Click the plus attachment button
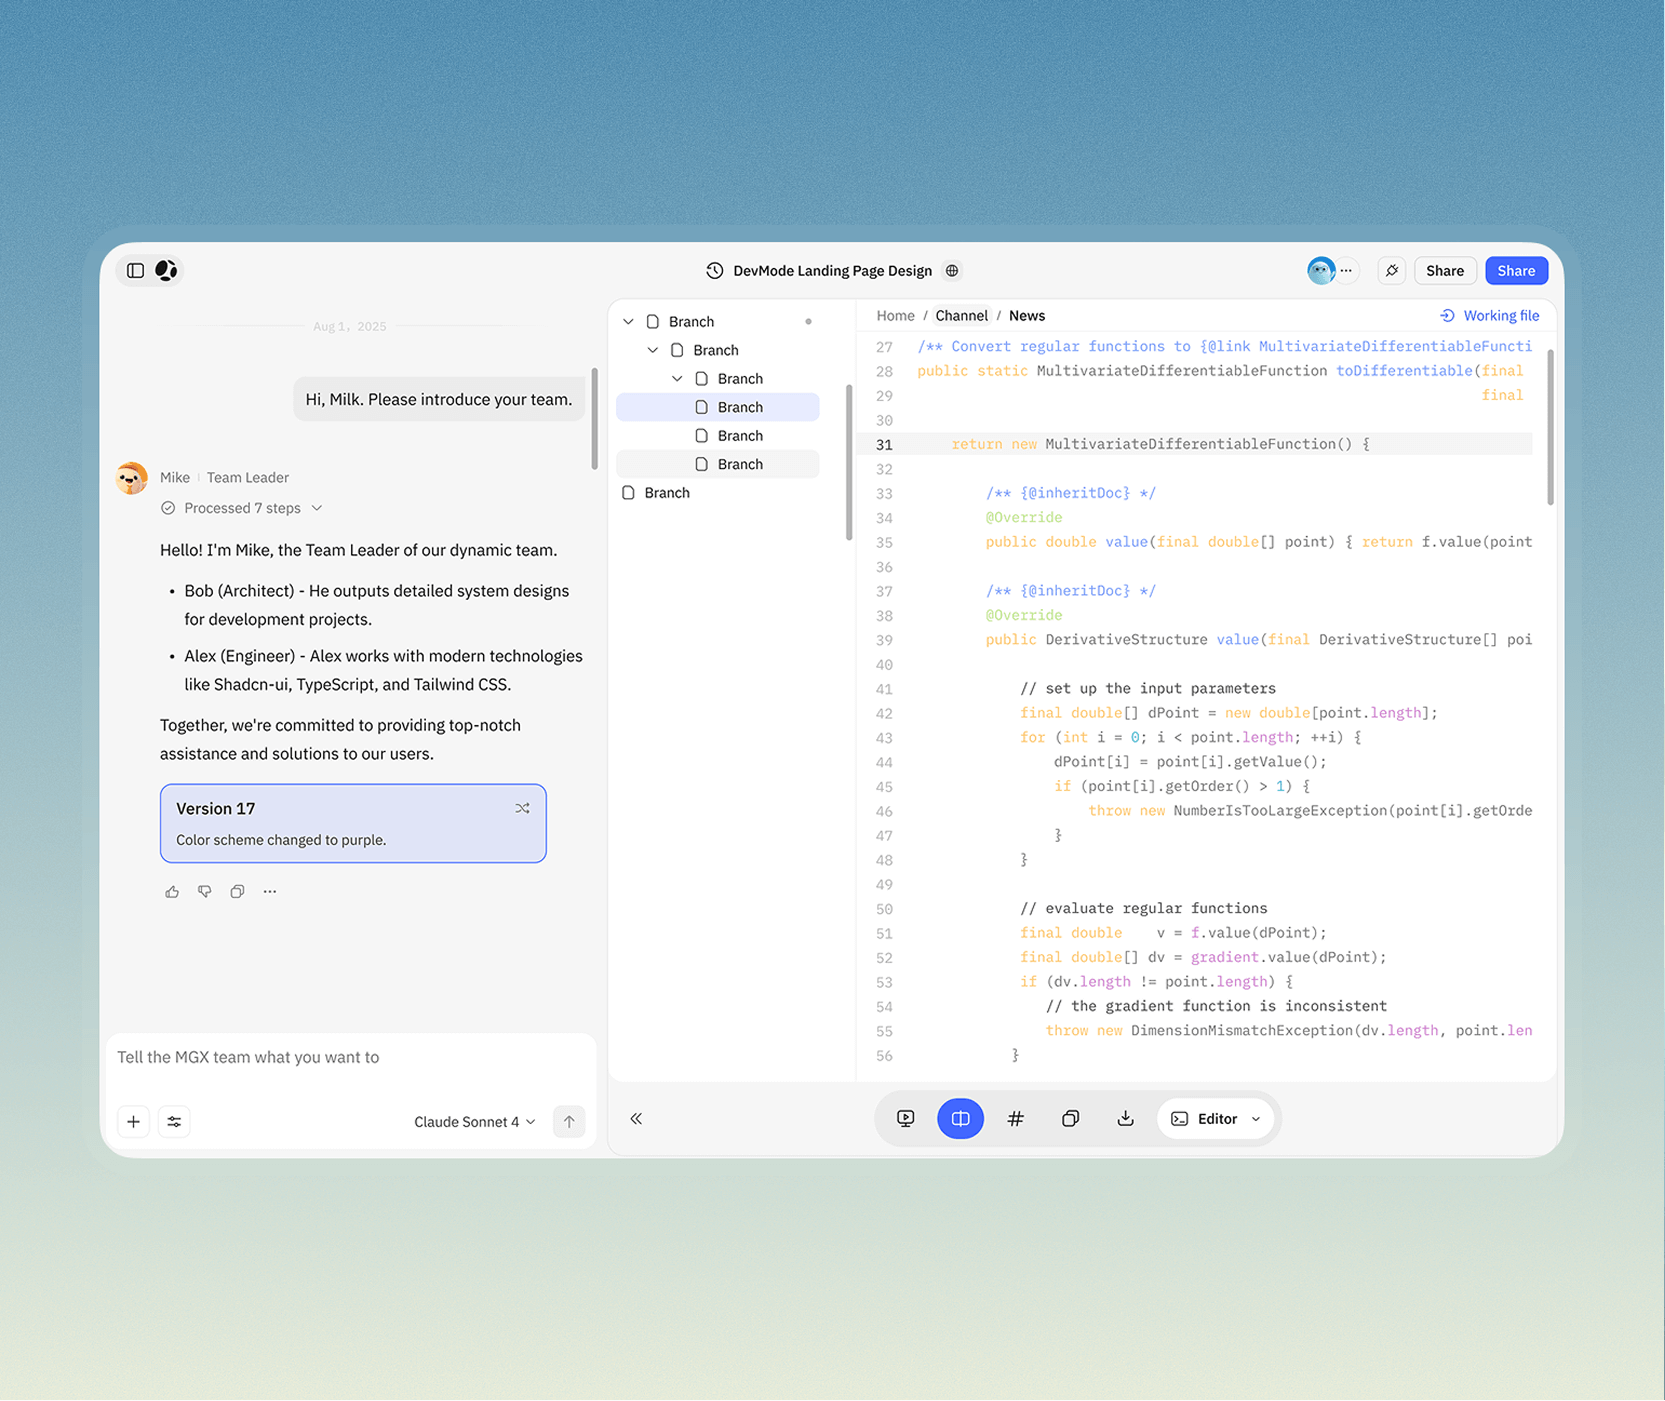Screen dimensions: 1665x1401 pos(133,1121)
